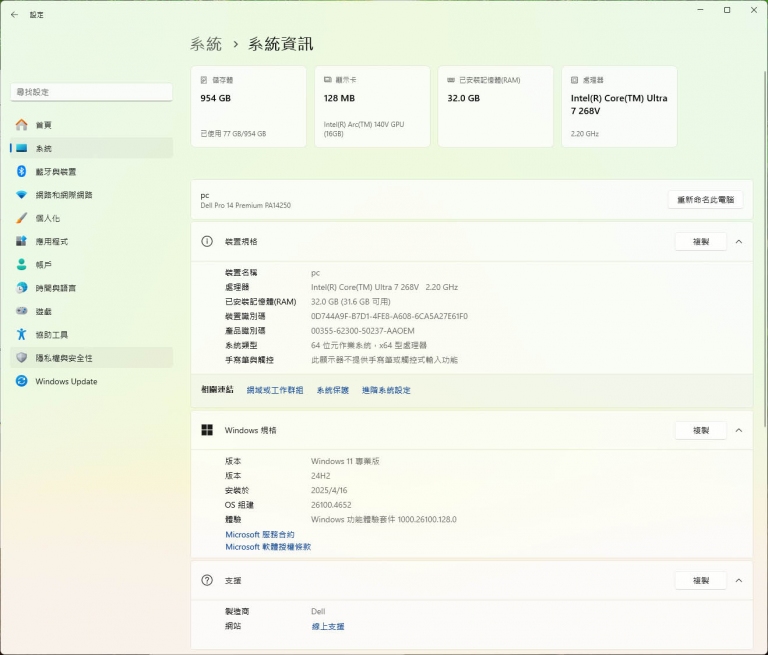The width and height of the screenshot is (768, 655).
Task: Click the 系統 monitor icon in sidebar
Action: click(22, 148)
